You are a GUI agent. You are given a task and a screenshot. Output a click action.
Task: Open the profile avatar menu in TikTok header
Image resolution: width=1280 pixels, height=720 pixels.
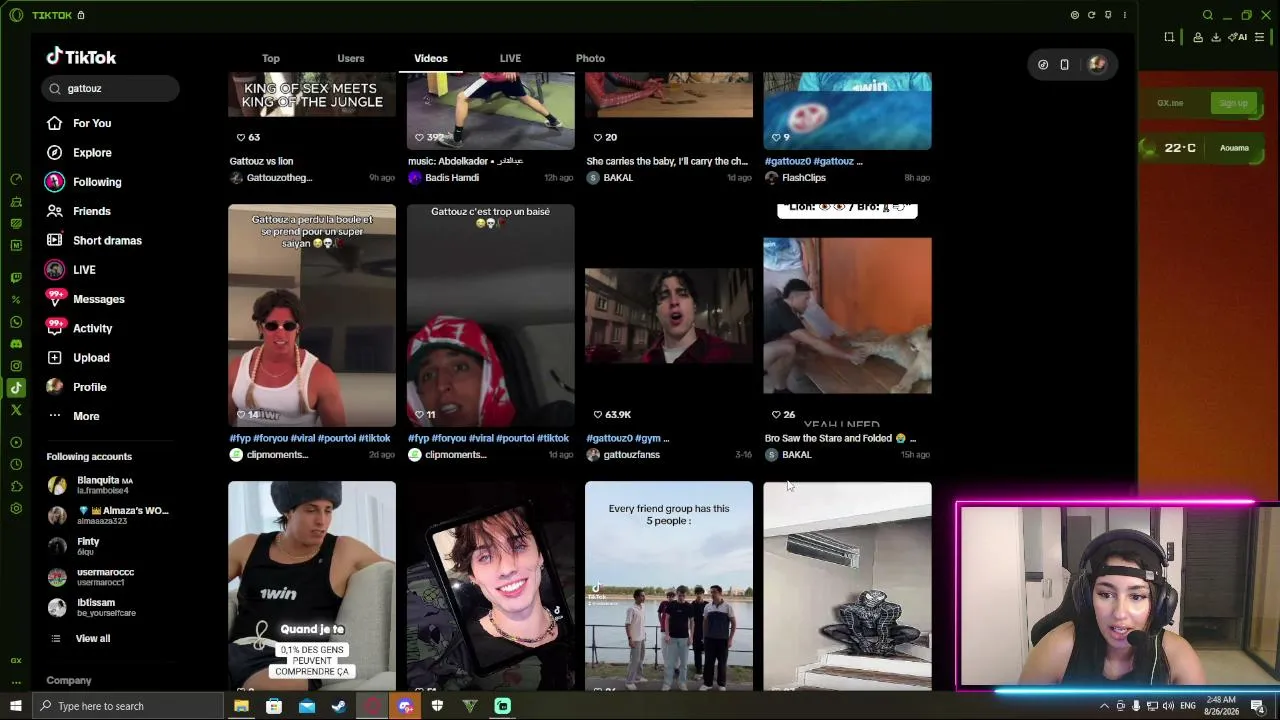(x=1097, y=65)
